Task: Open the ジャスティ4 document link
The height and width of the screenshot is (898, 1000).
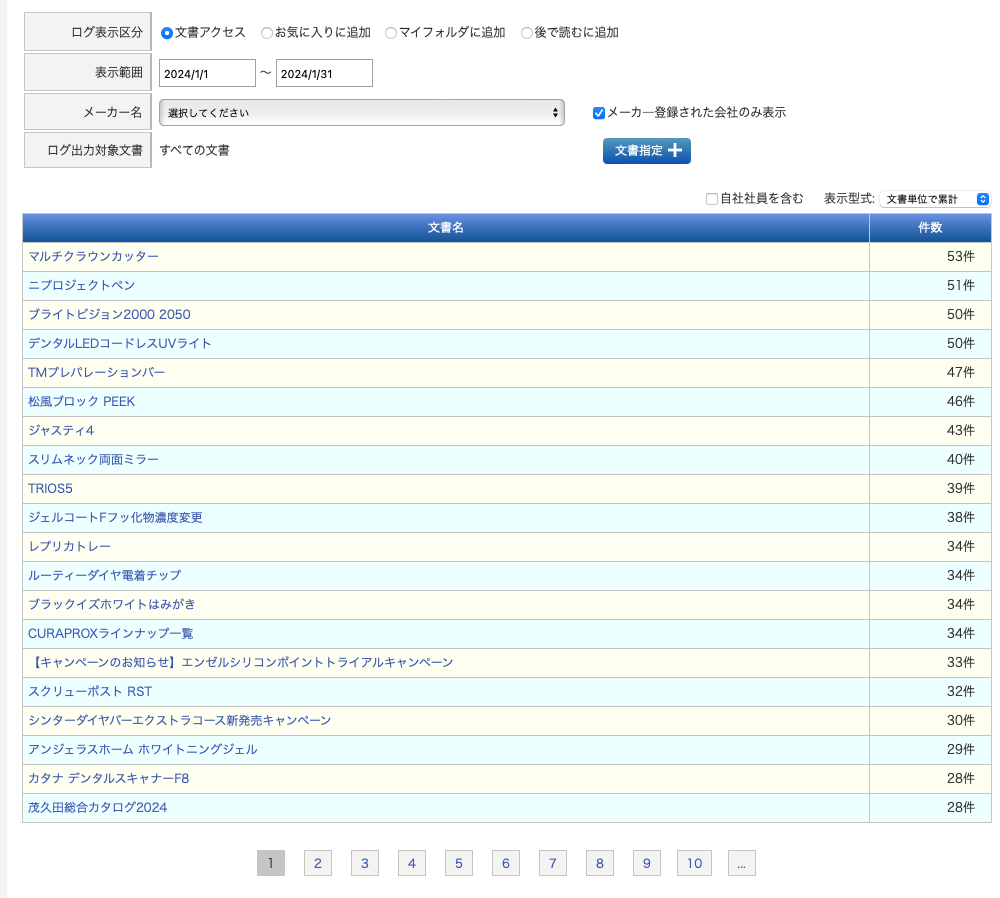Action: pos(61,431)
